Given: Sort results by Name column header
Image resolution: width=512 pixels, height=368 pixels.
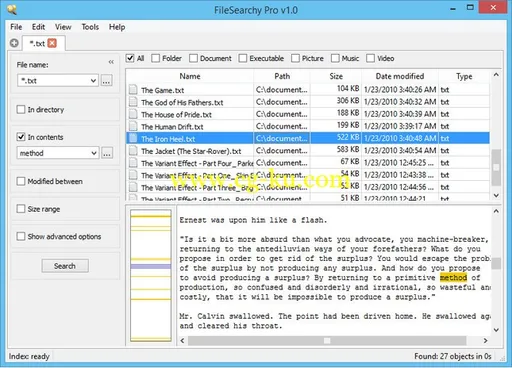Looking at the screenshot, I should [x=190, y=76].
